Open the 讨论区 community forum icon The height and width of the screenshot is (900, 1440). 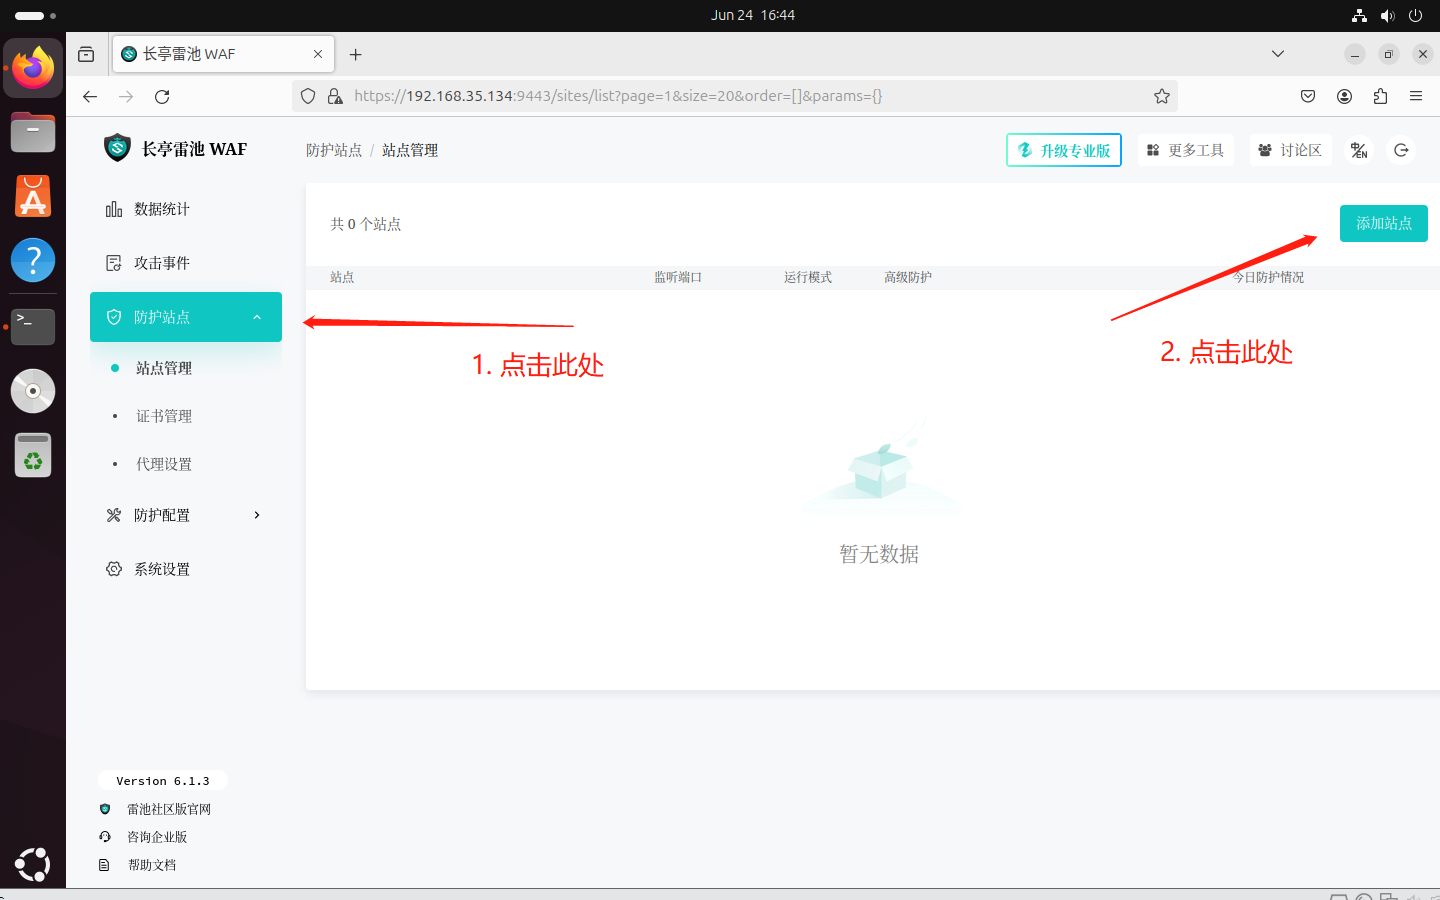(1290, 149)
